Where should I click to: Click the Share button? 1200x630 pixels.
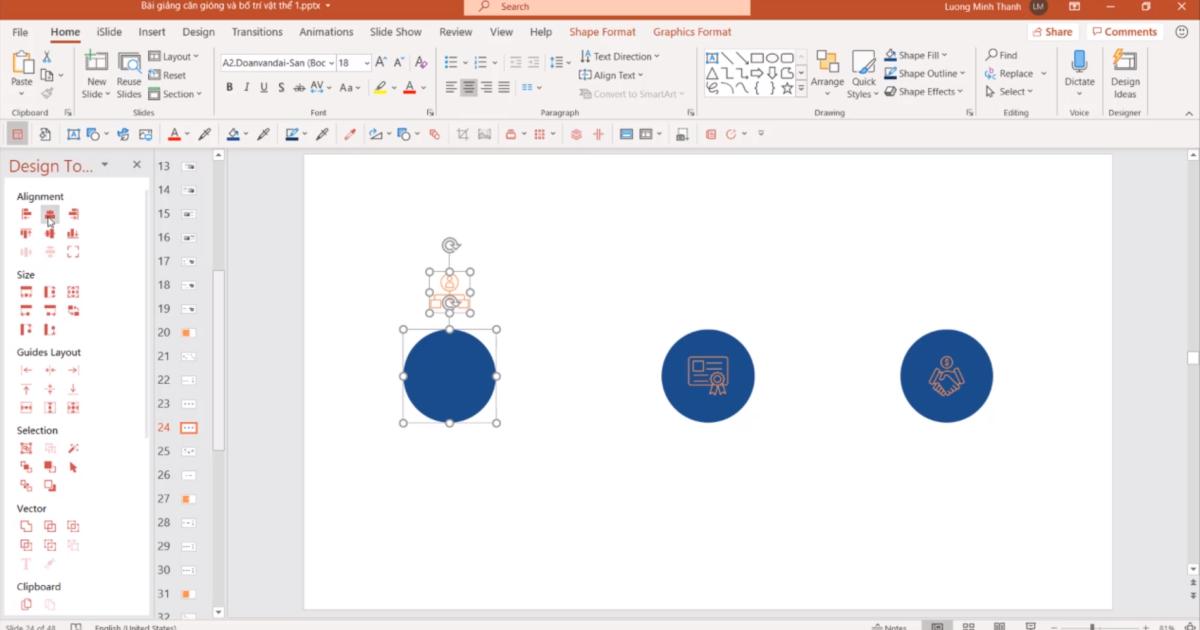coord(1051,32)
